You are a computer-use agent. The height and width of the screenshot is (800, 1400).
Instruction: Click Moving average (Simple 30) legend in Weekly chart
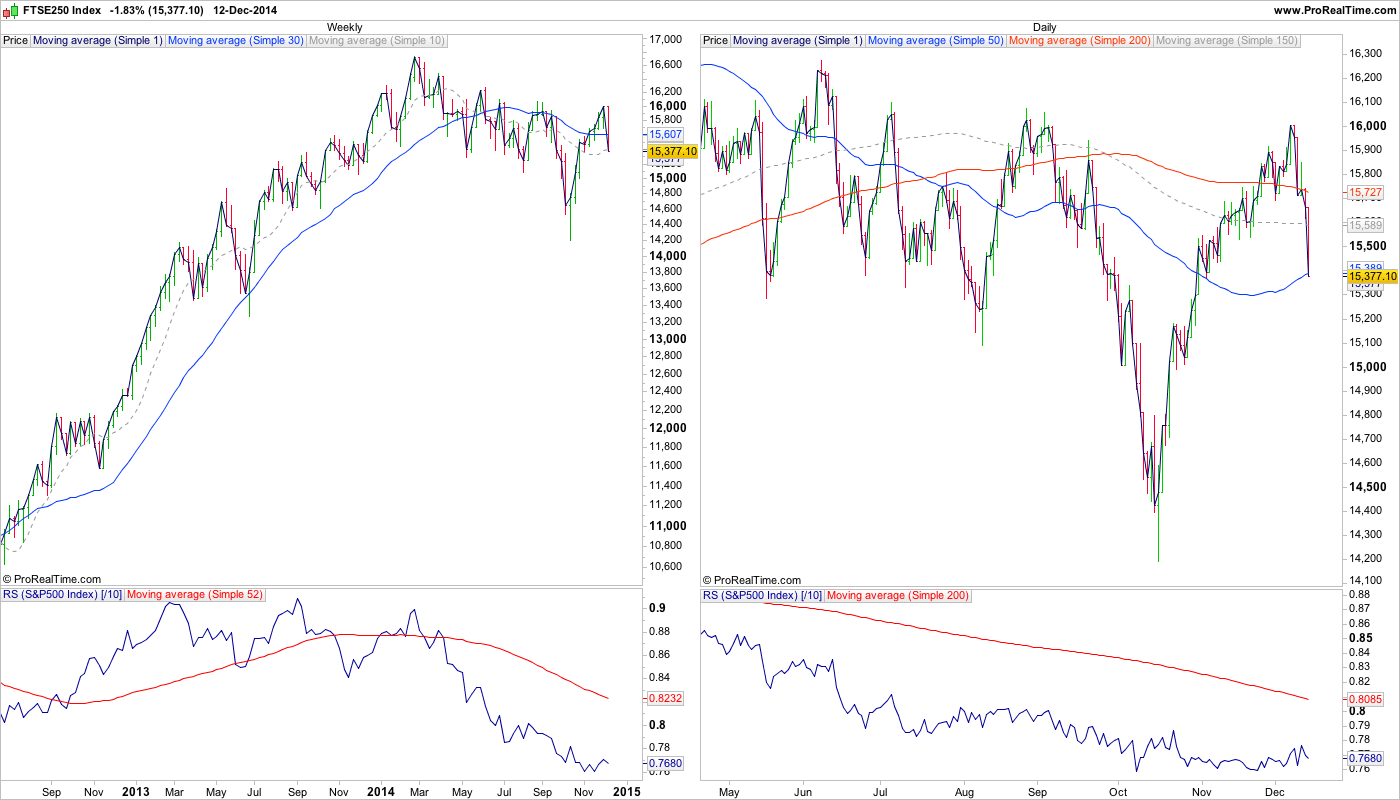click(x=236, y=41)
